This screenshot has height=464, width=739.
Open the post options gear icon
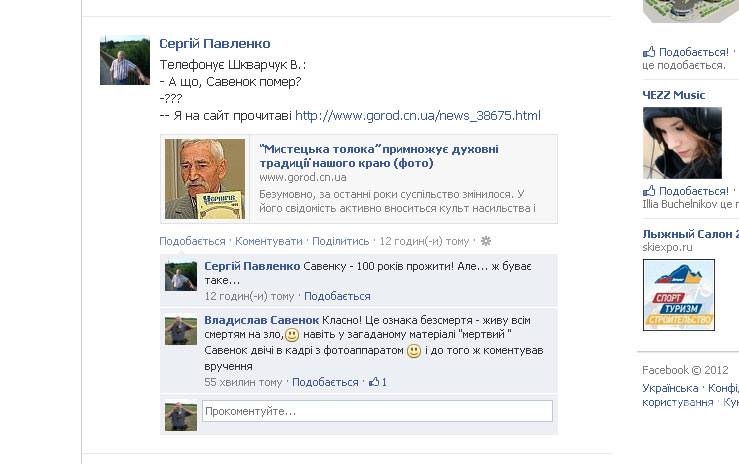485,241
